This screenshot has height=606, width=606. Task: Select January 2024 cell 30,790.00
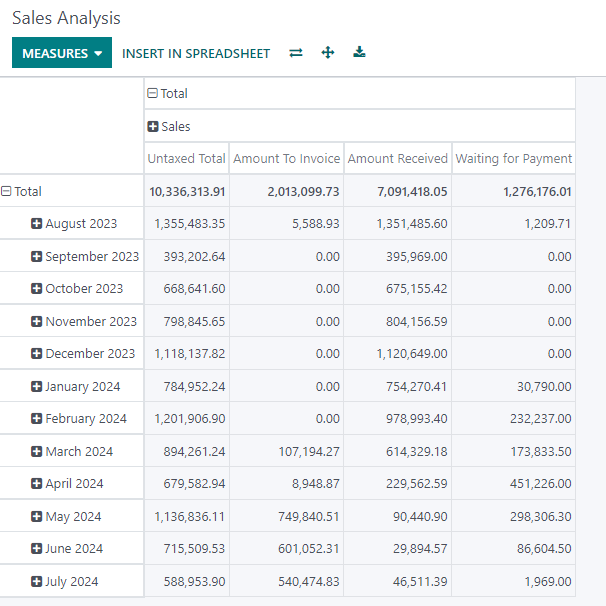point(514,386)
